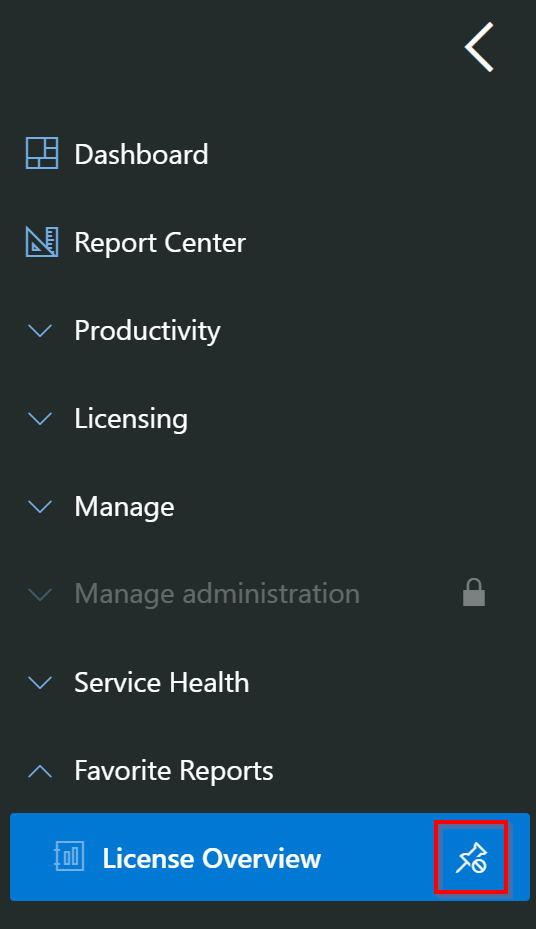Click the locked Manage administration label
The image size is (536, 929).
[217, 594]
